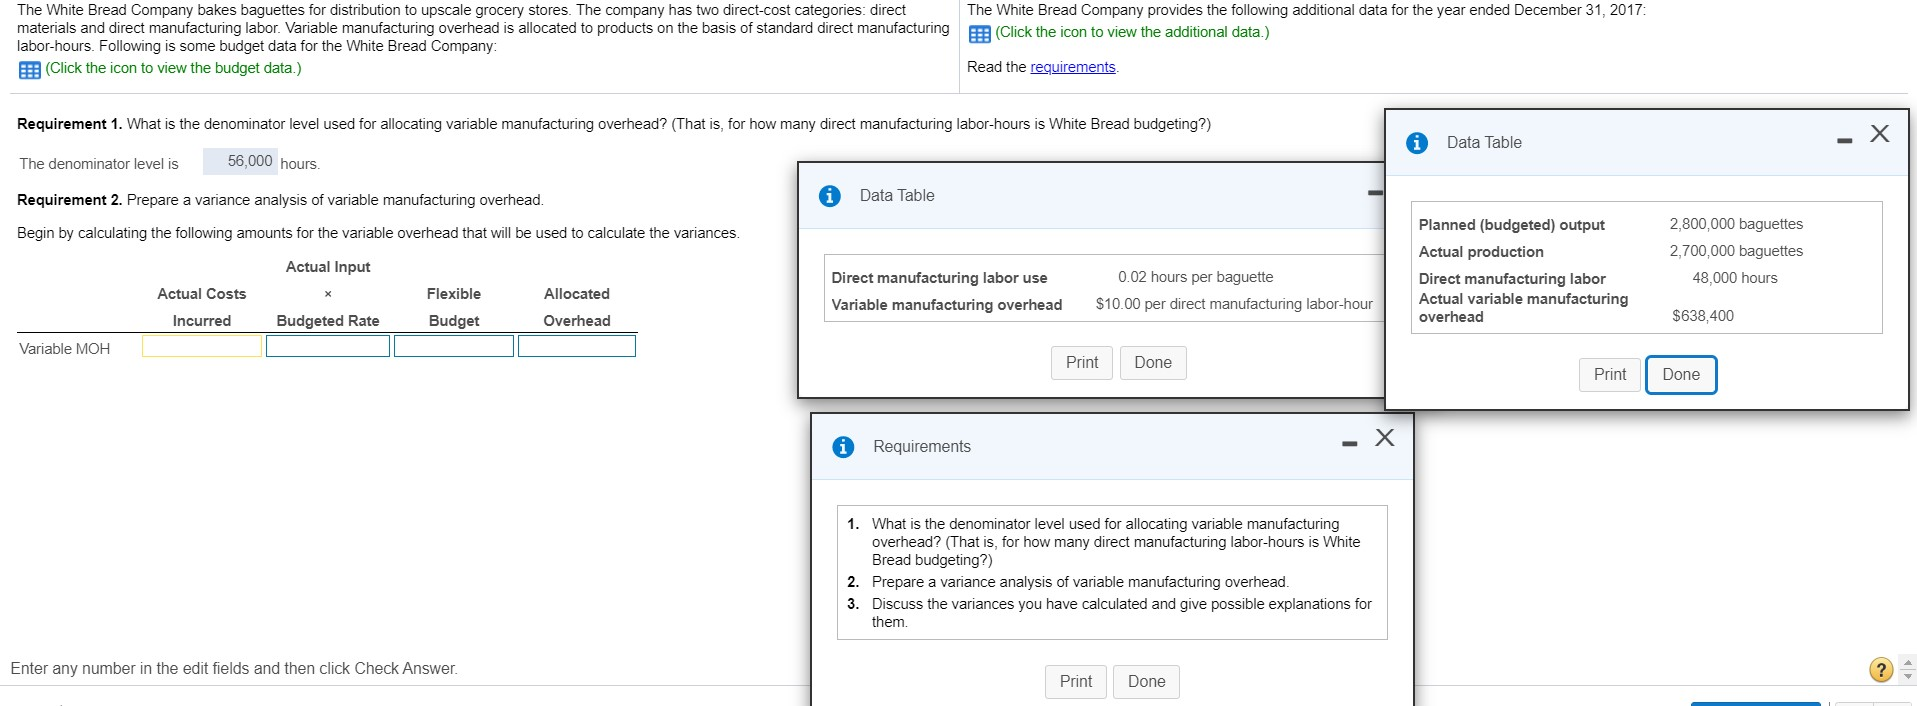Select '0.02 hours per baguette' text
The width and height of the screenshot is (1917, 706).
pyautogui.click(x=1196, y=277)
